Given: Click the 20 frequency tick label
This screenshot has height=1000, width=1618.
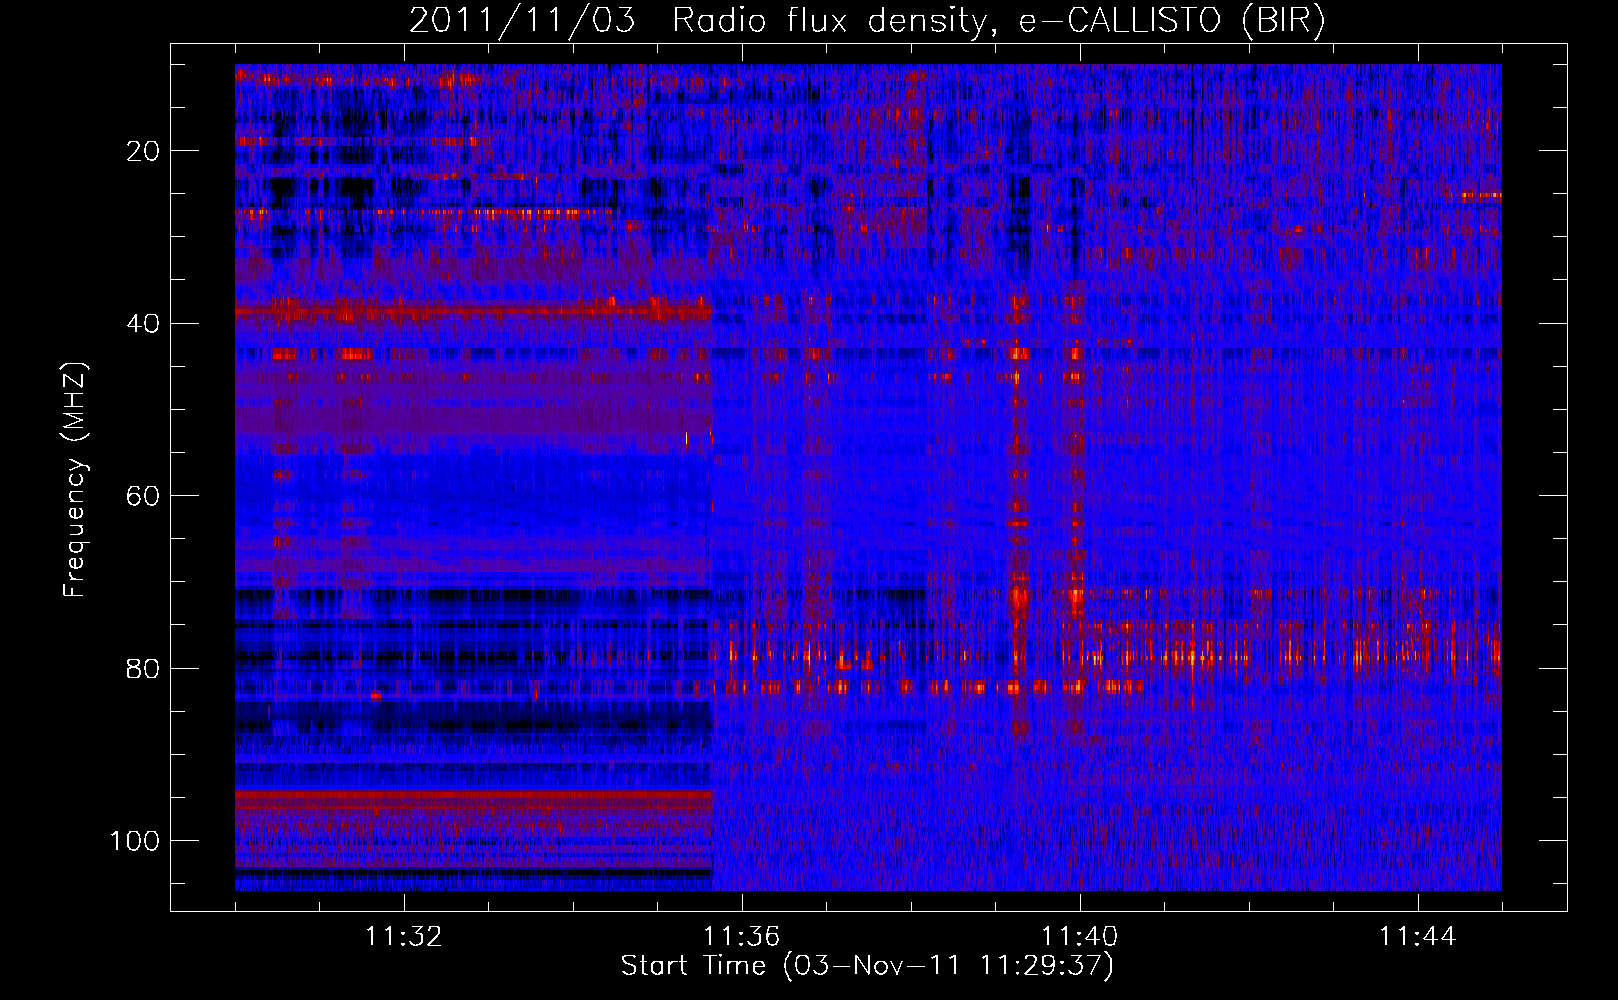Looking at the screenshot, I should click(x=143, y=151).
